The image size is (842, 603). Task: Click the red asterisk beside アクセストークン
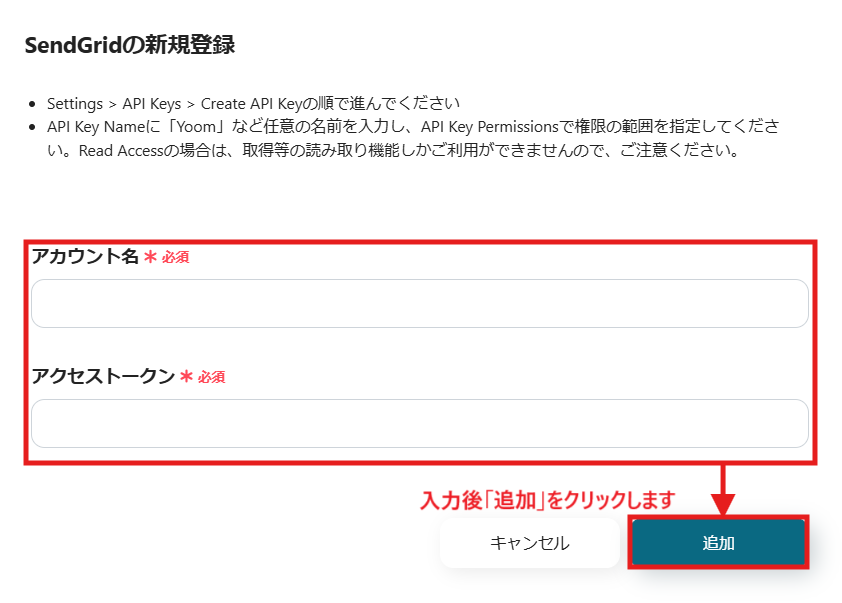tap(187, 377)
